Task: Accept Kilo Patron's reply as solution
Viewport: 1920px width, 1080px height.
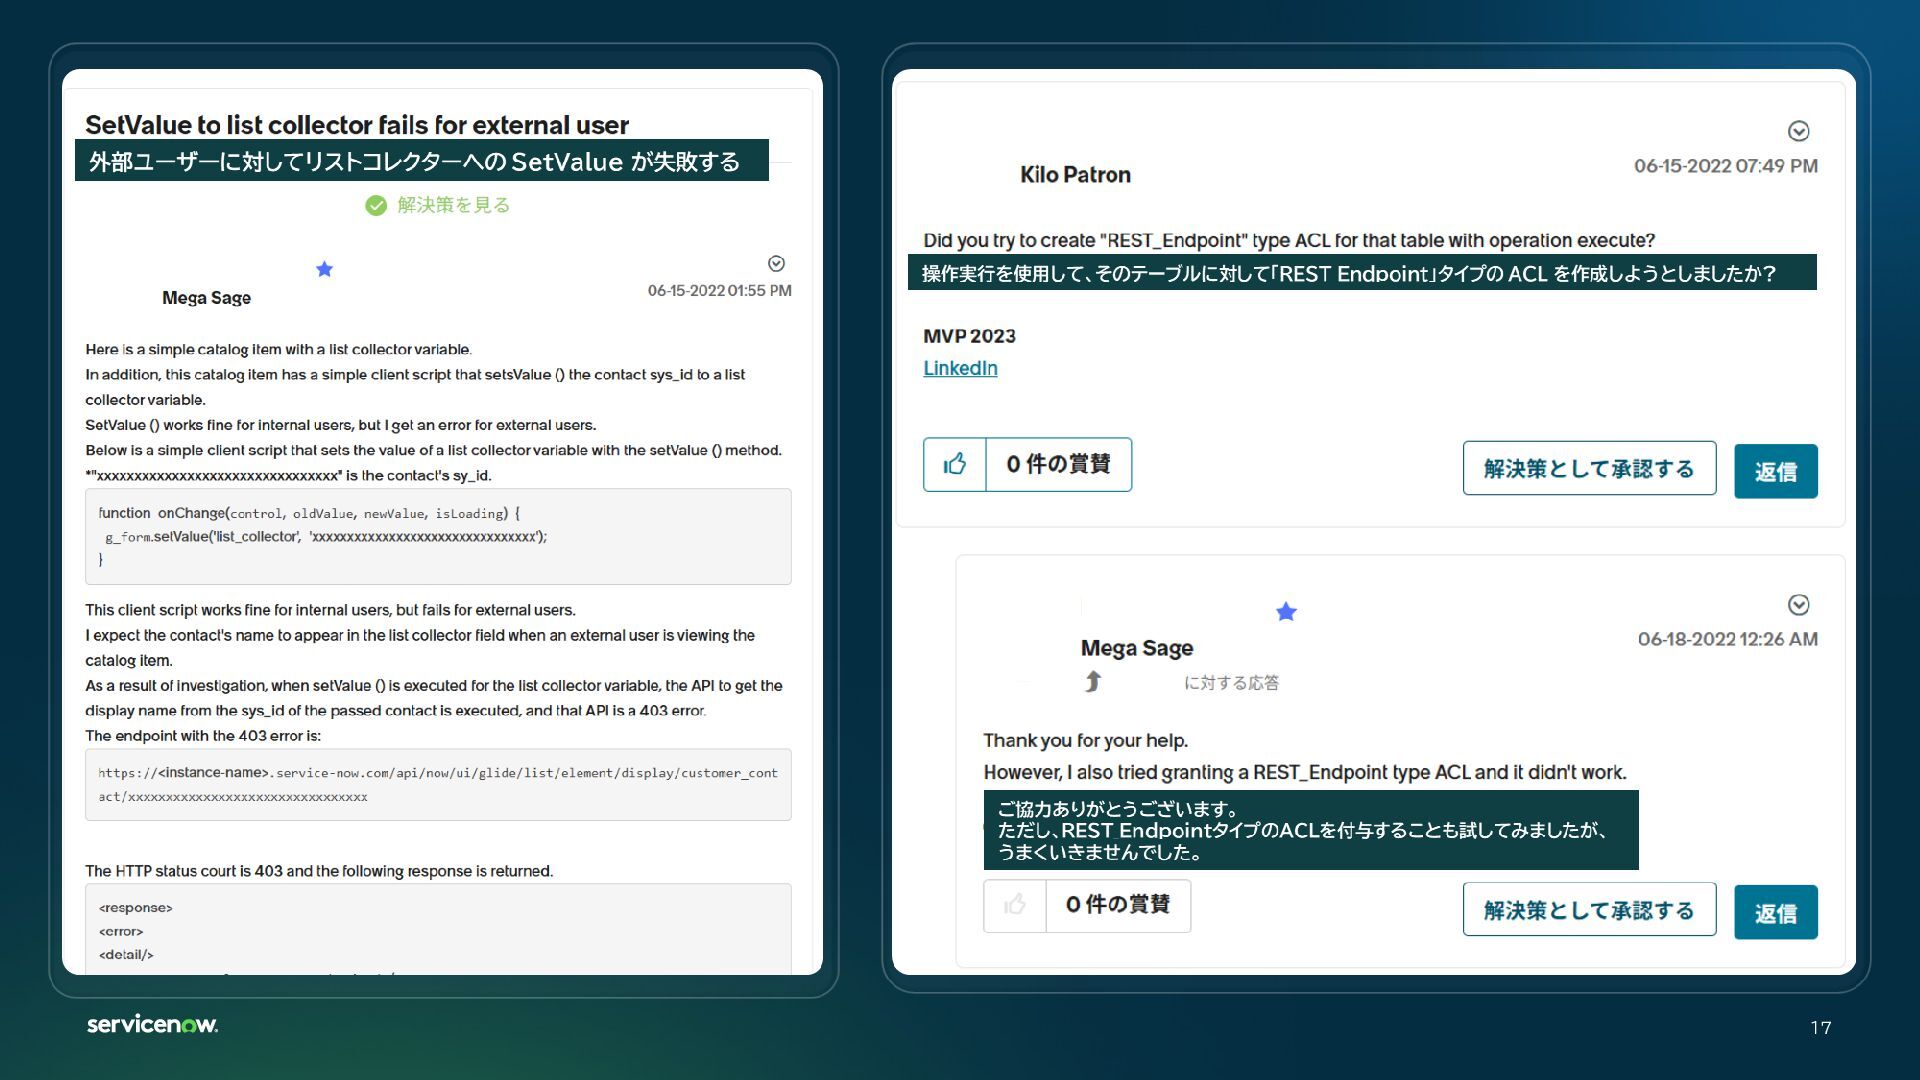Action: coord(1588,468)
